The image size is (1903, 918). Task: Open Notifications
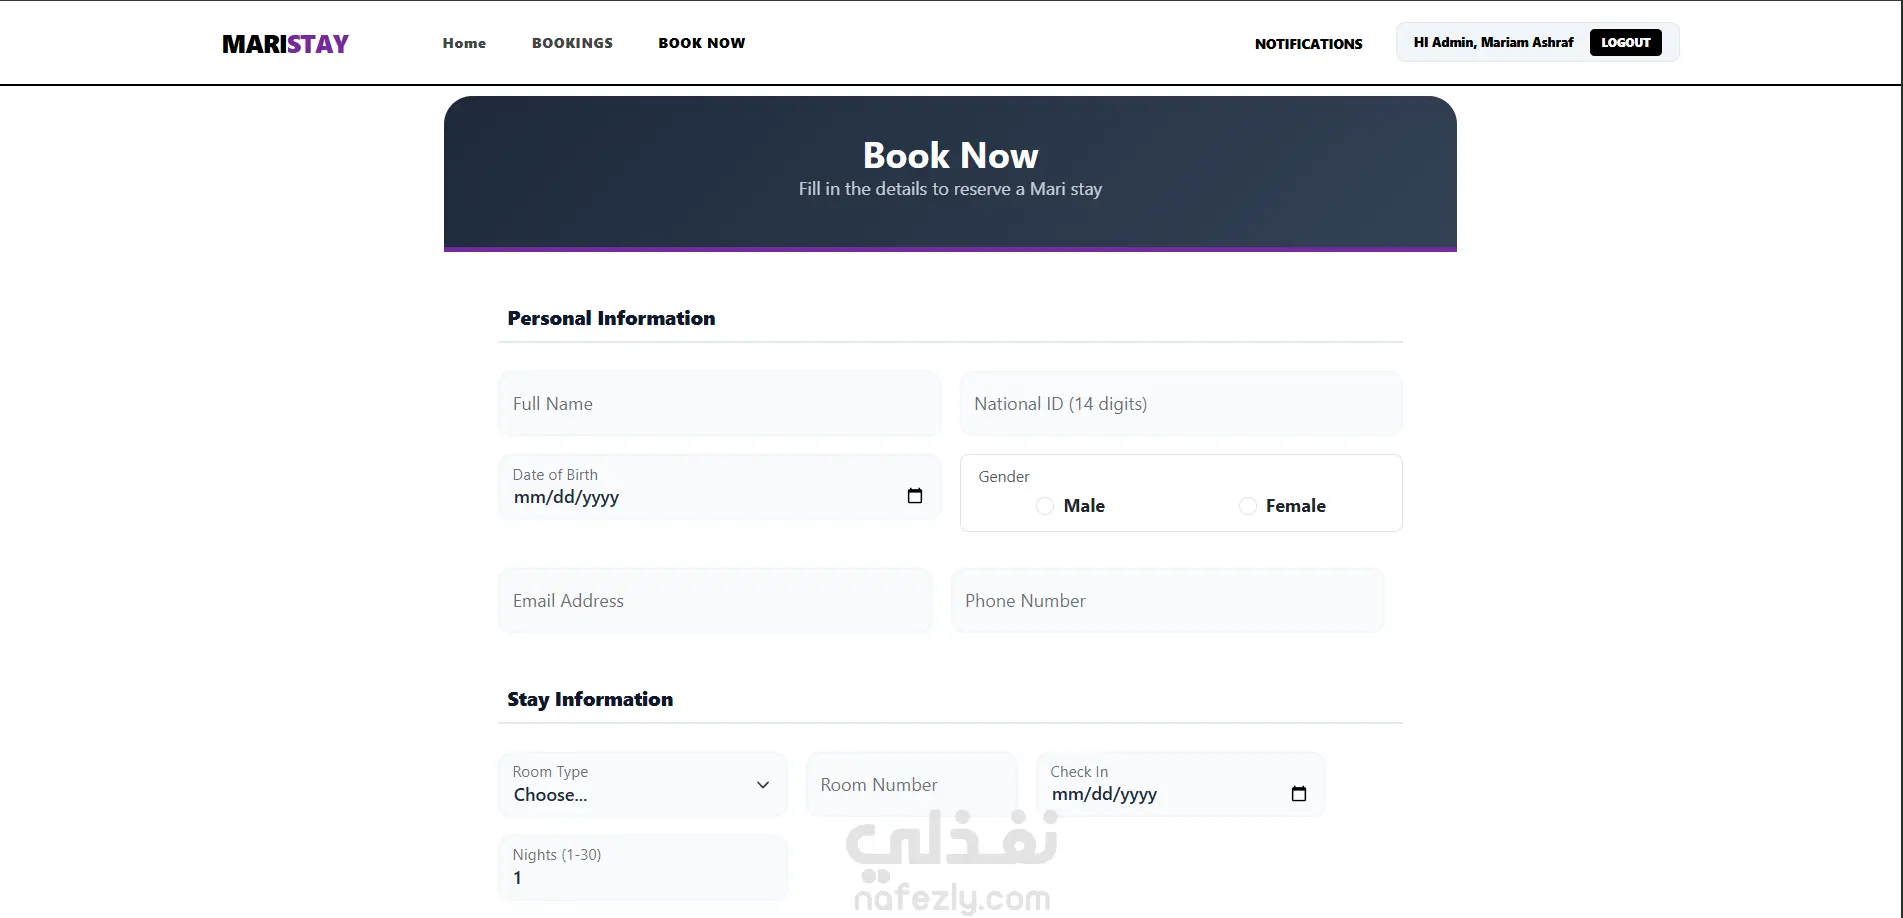coord(1308,44)
